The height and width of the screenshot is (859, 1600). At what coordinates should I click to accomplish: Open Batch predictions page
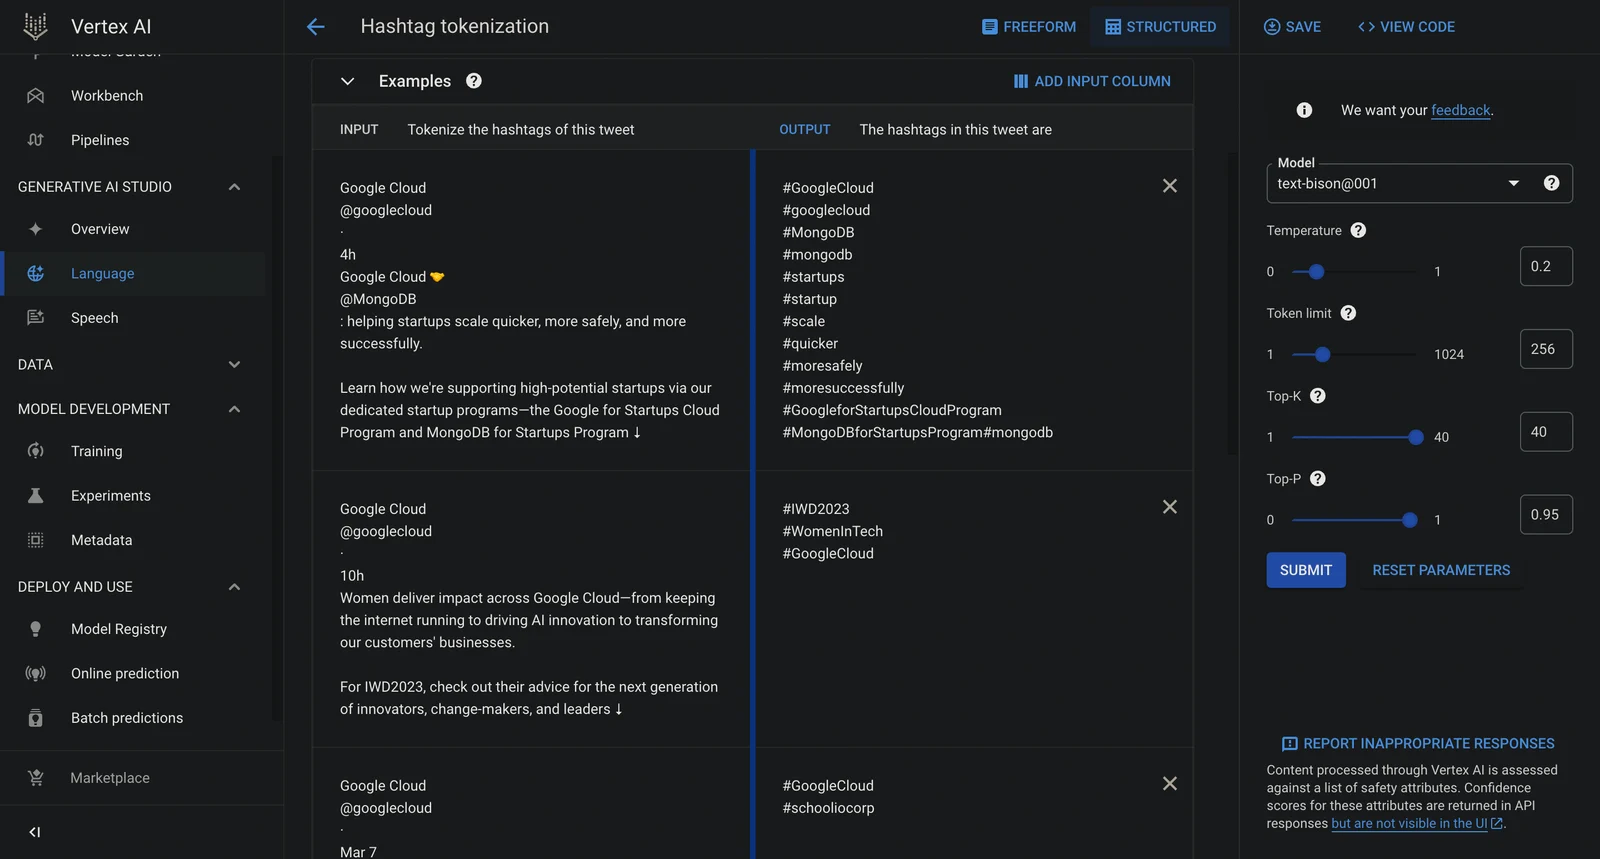127,718
